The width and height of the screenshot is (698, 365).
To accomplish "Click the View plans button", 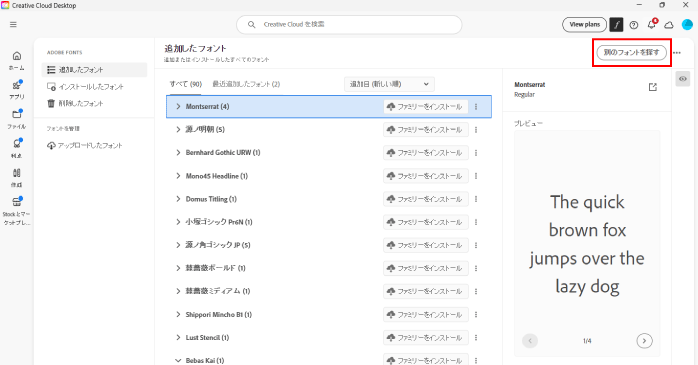I will pyautogui.click(x=584, y=24).
